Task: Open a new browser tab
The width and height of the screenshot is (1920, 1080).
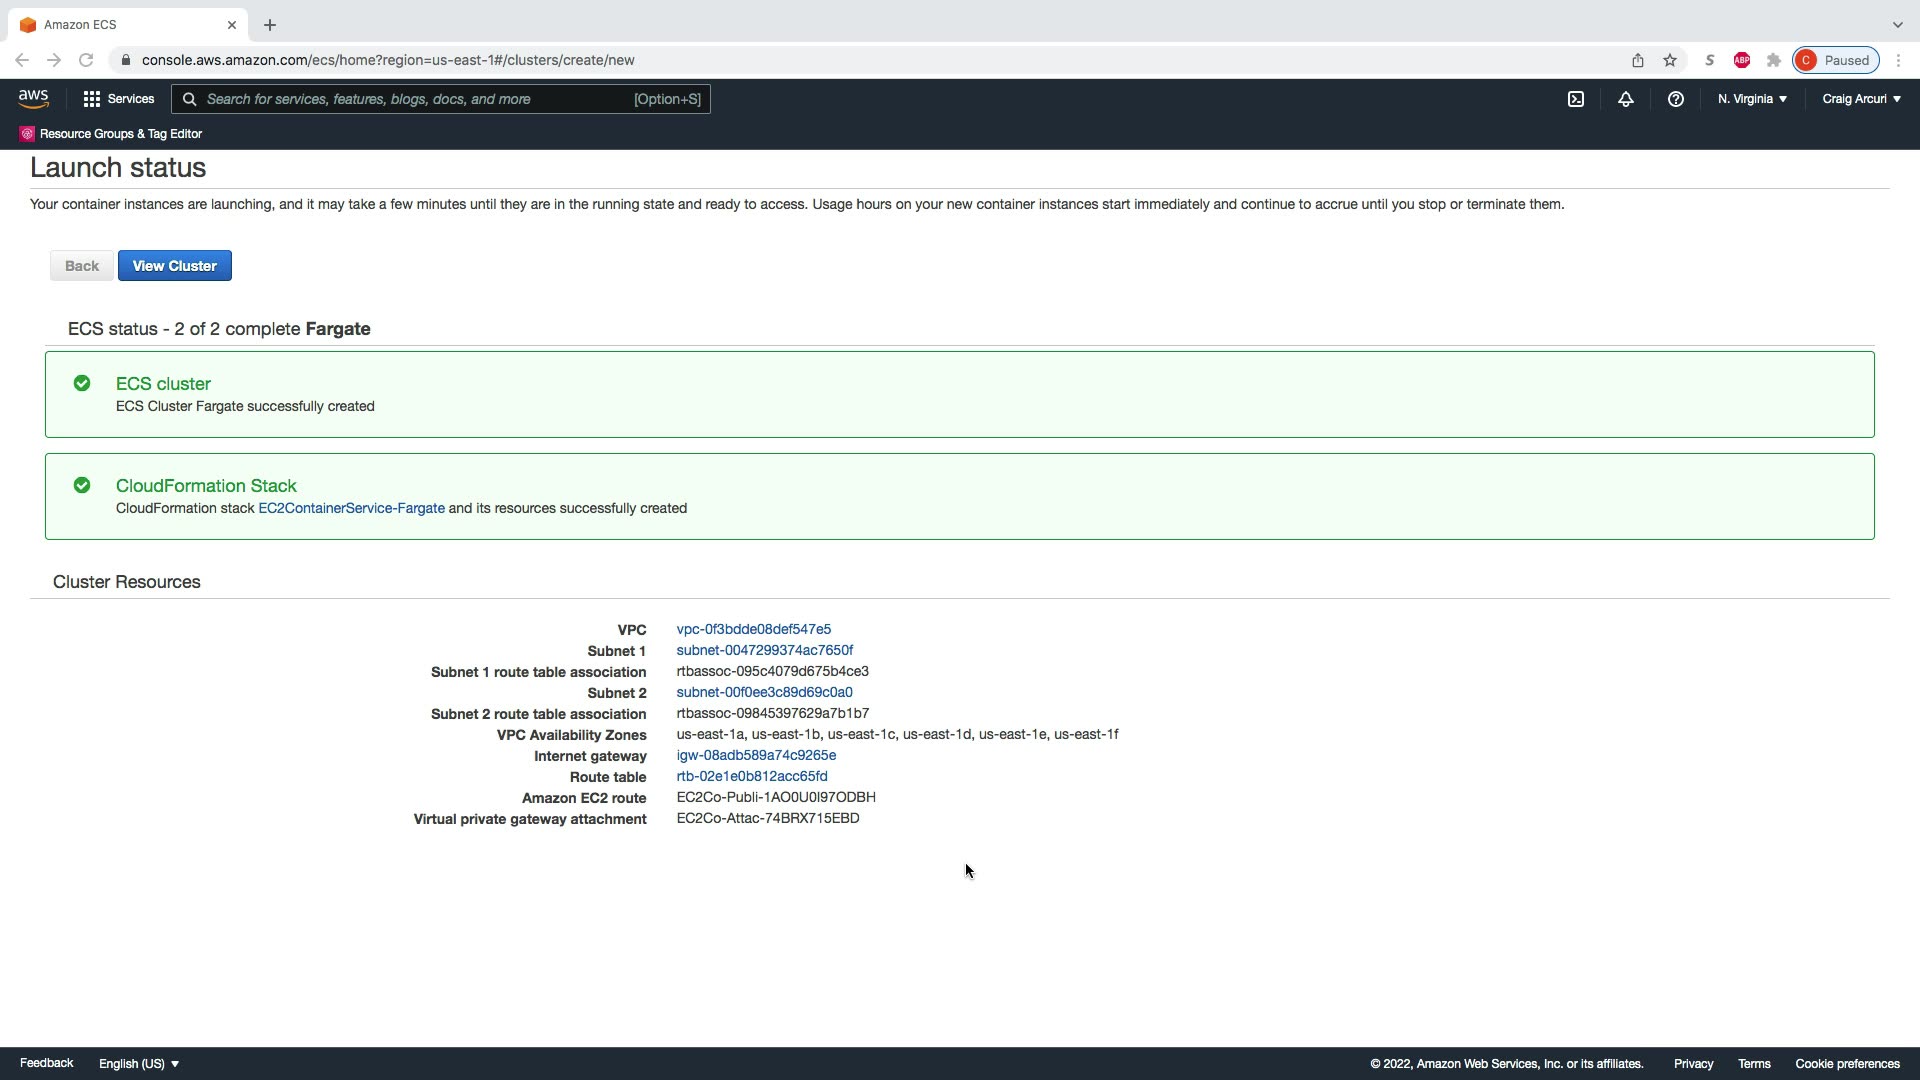Action: tap(270, 25)
